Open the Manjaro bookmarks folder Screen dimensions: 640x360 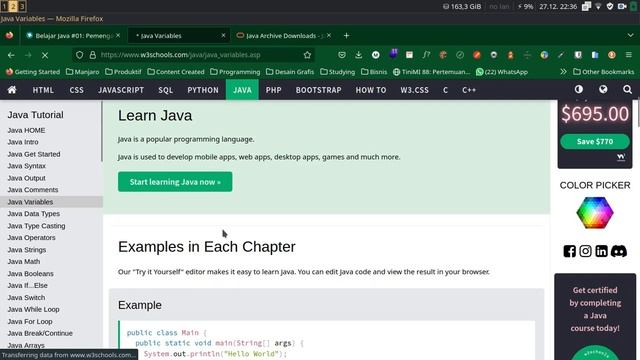pos(82,72)
